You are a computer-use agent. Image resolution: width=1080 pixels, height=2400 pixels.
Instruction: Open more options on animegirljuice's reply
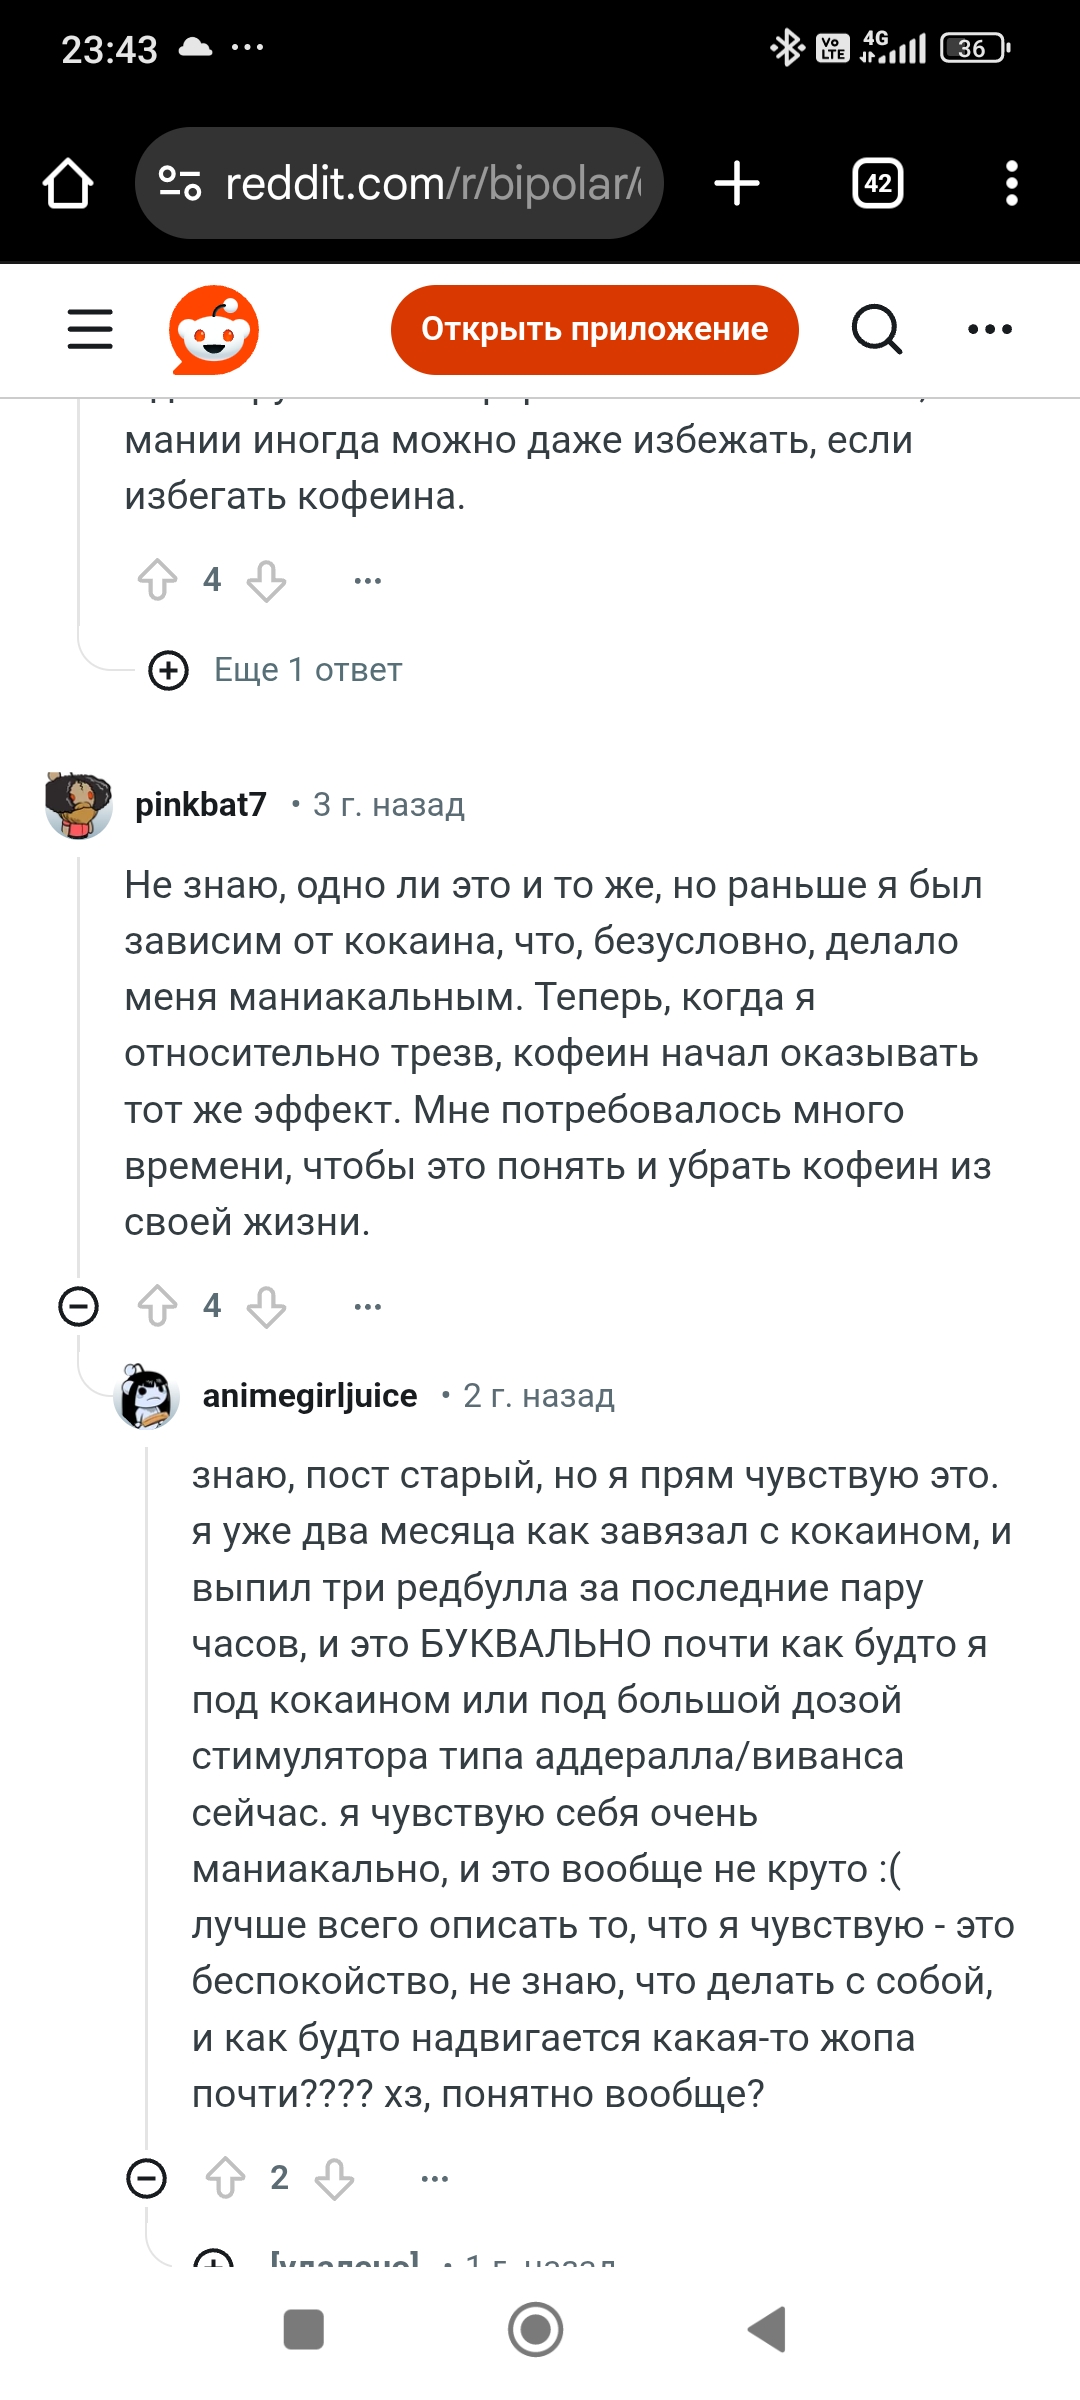pyautogui.click(x=435, y=2178)
